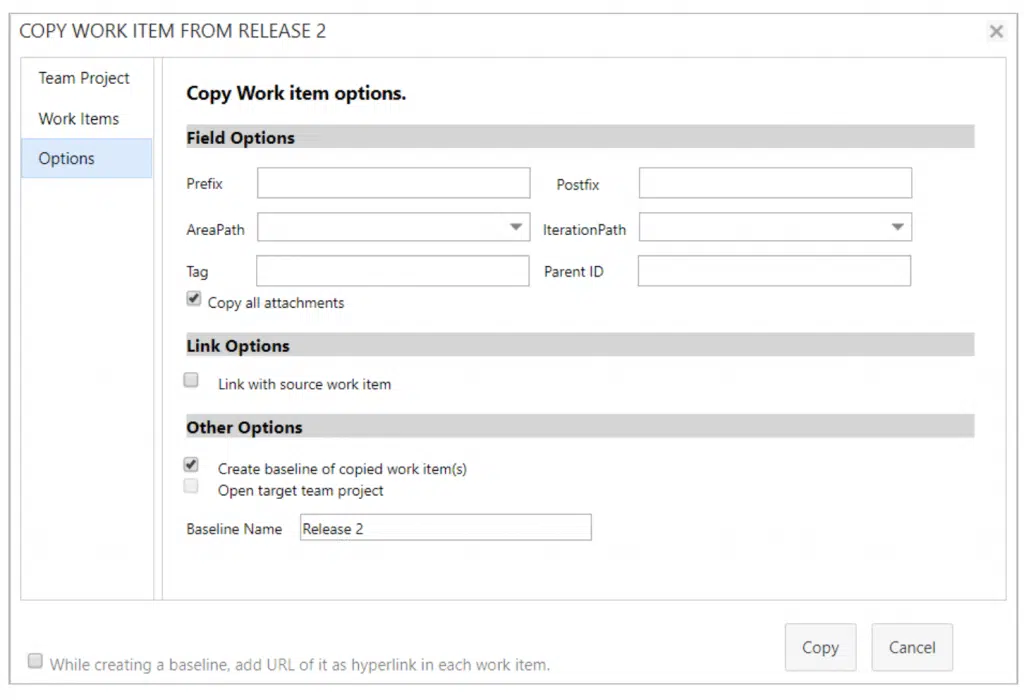The image size is (1024, 700).
Task: Expand the AreaPath dropdown arrow
Action: coord(516,228)
